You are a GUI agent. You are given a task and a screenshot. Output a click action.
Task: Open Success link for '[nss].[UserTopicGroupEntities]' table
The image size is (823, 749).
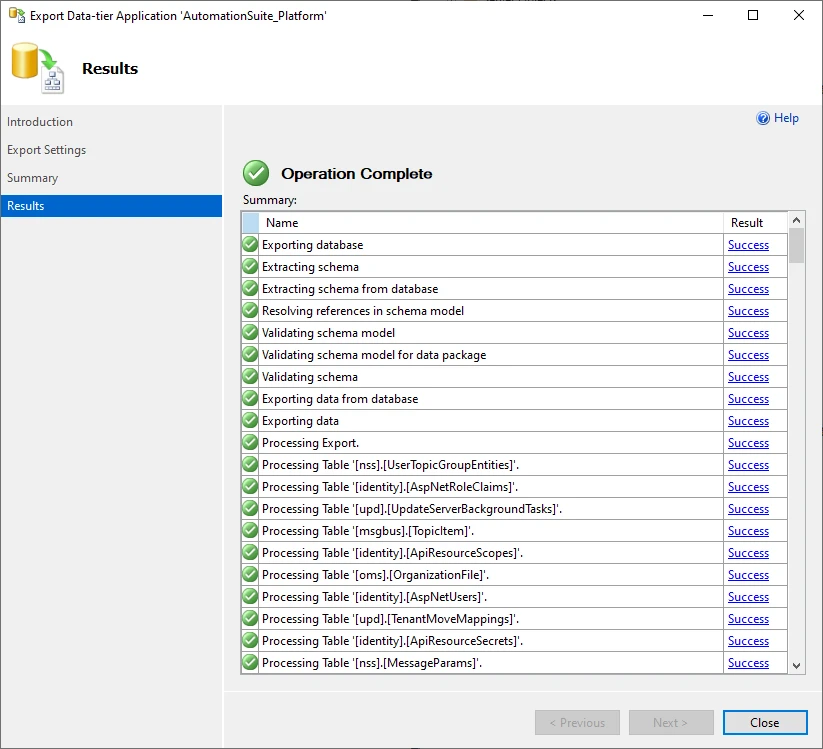748,465
